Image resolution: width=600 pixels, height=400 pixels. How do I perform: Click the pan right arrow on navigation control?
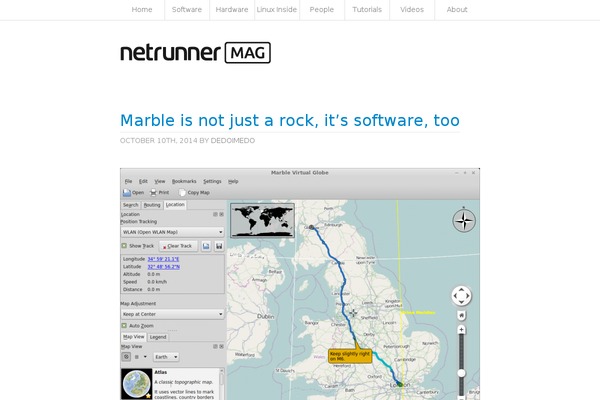(x=468, y=296)
